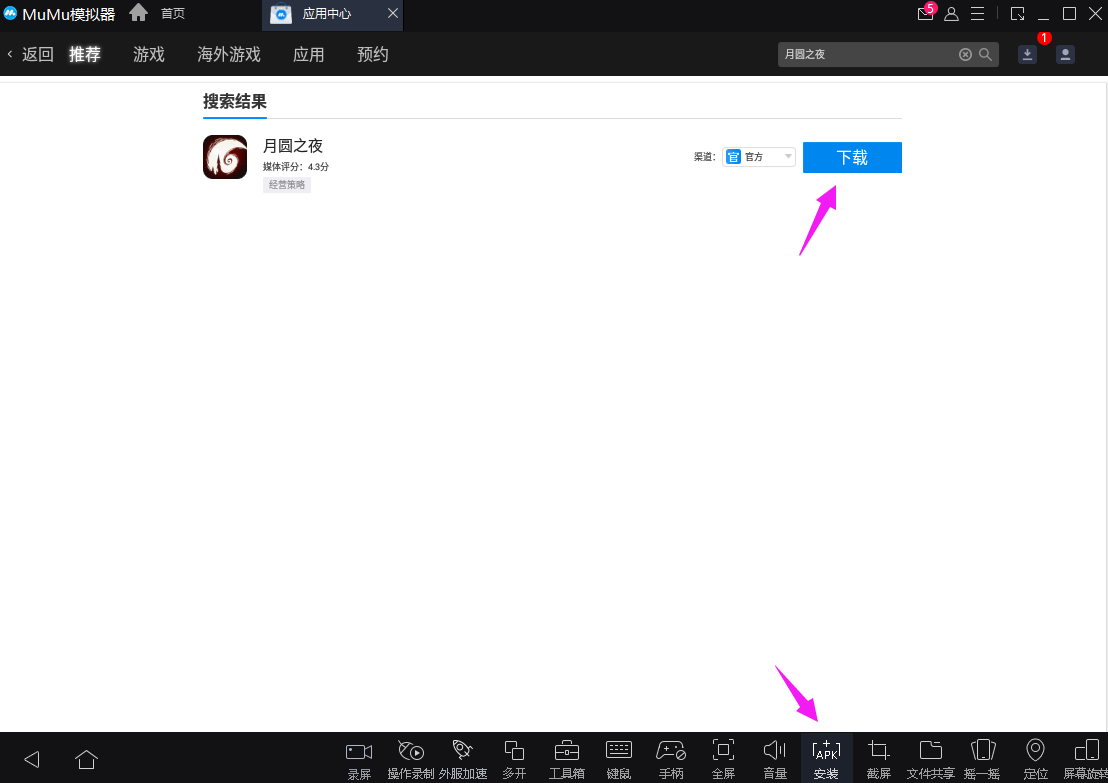The height and width of the screenshot is (783, 1108).
Task: Tap the Android home button in bottom bar
Action: pos(86,760)
